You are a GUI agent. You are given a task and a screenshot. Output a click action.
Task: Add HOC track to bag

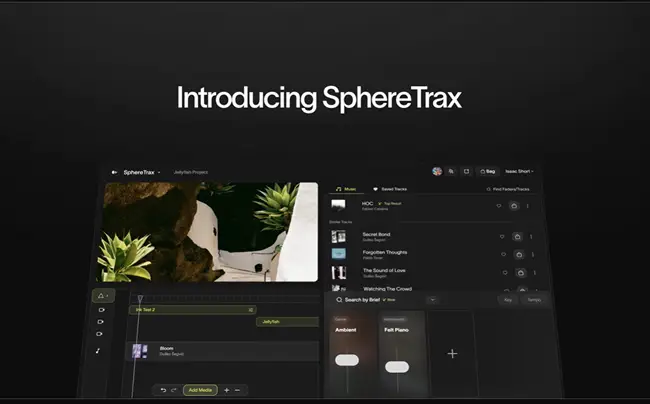click(x=514, y=206)
